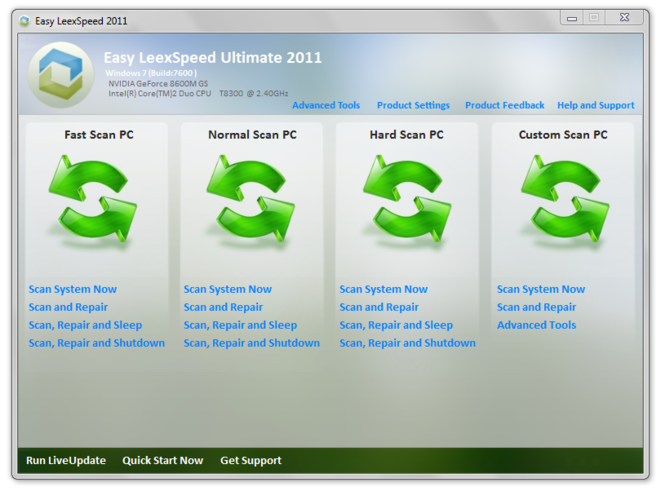Select Scan, Repair and Sleep under Fast Scan
This screenshot has width=665, height=491.
tap(85, 325)
